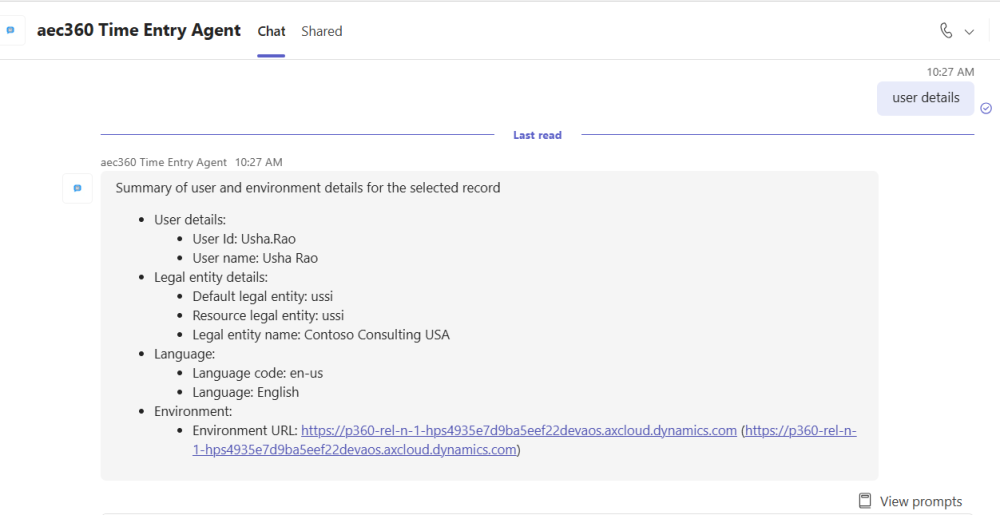The image size is (1000, 515).
Task: Click the 10:27 AM timestamp above the sent message
Action: click(x=950, y=72)
